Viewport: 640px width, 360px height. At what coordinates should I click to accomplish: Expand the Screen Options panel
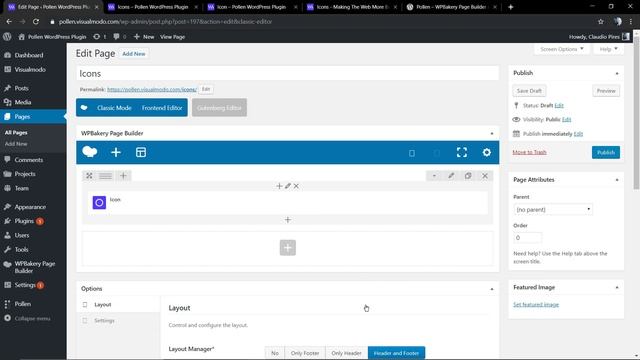pos(562,49)
